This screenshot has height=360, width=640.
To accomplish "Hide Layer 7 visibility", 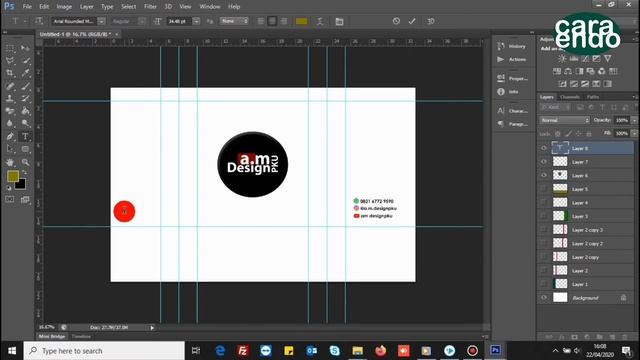I will 544,162.
